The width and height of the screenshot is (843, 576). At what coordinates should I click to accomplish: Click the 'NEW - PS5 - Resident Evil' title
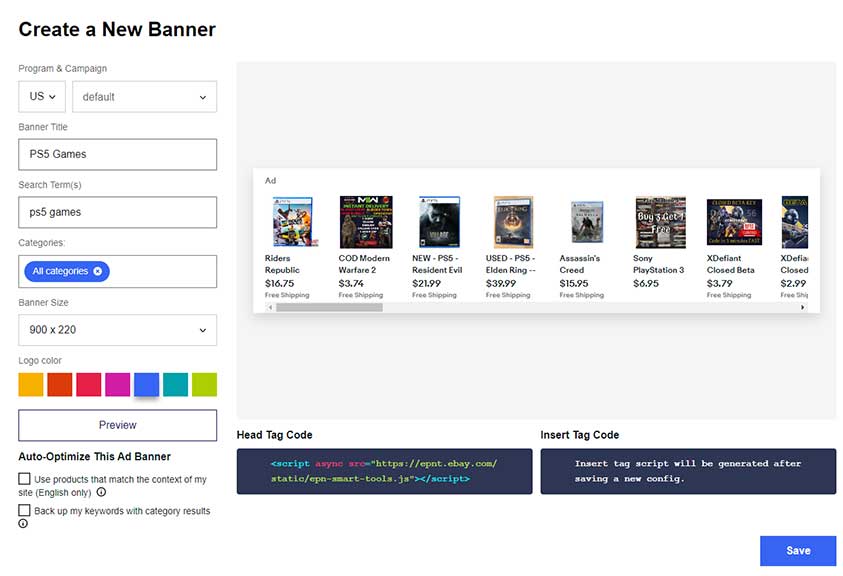[437, 264]
